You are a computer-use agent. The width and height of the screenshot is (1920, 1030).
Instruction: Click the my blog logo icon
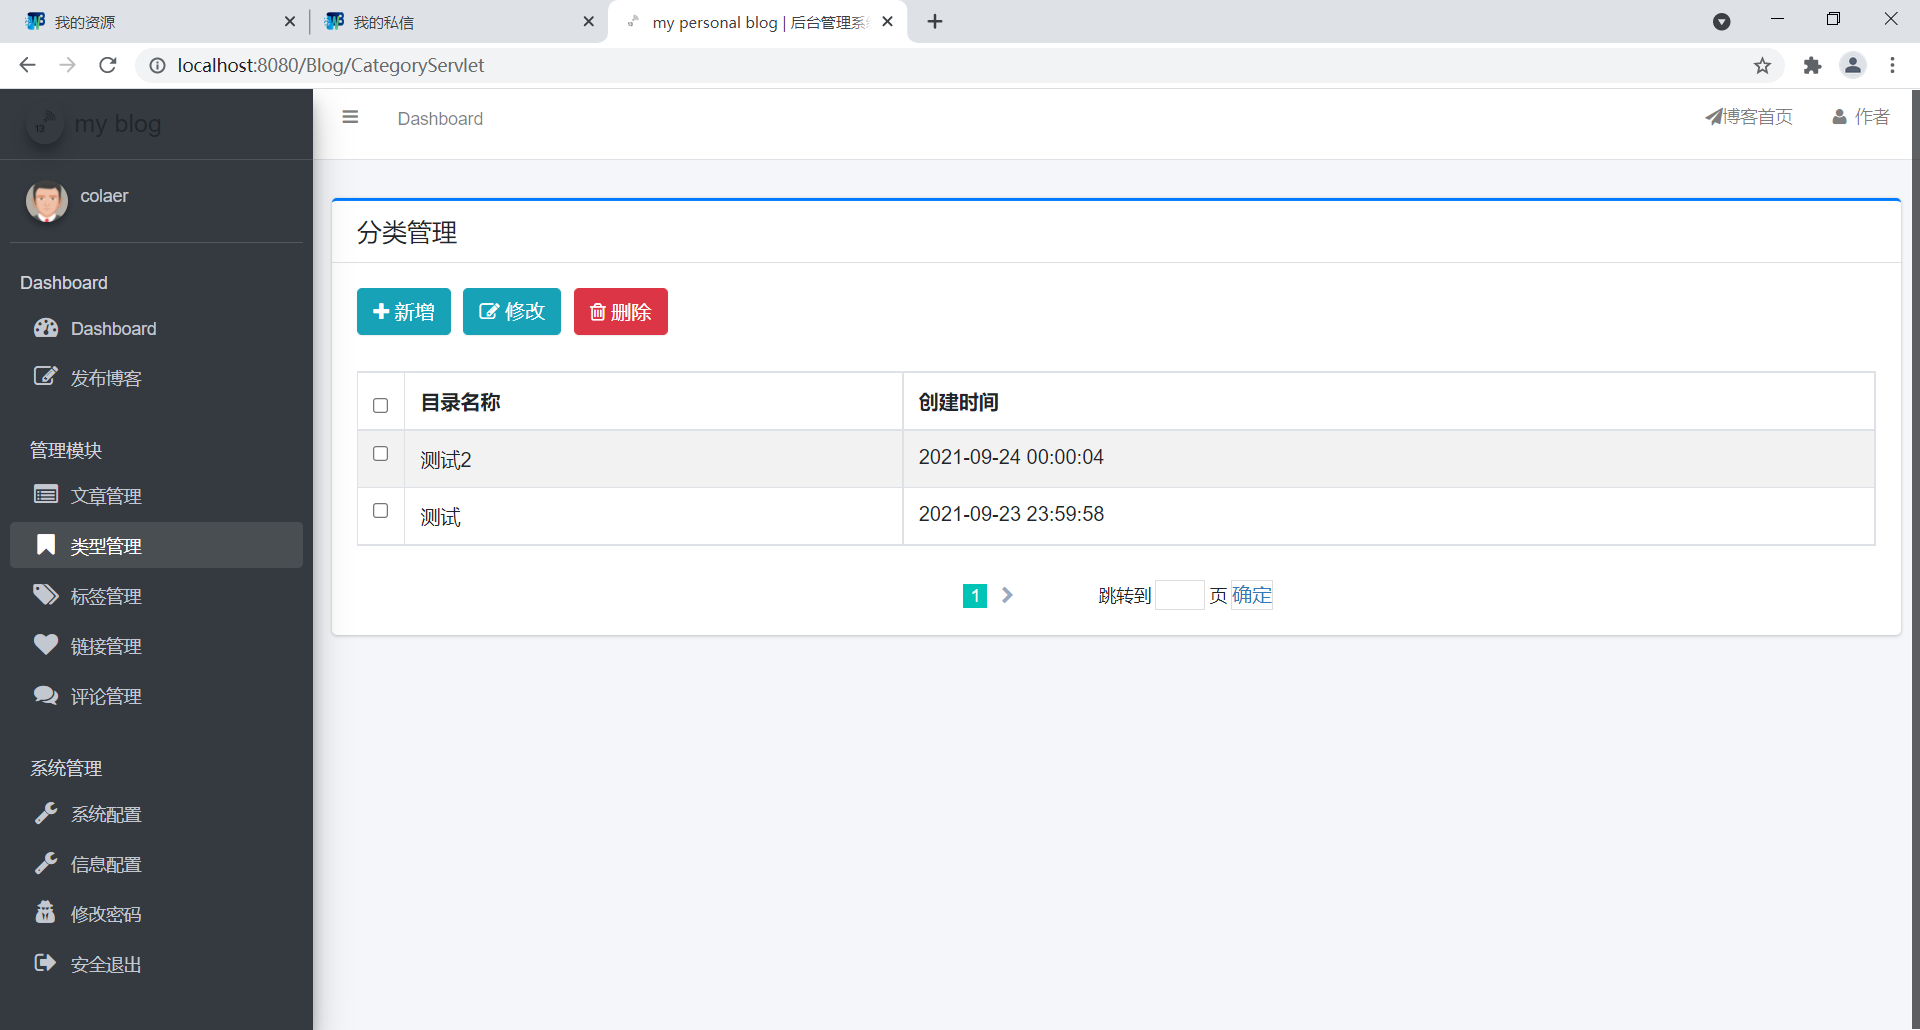point(44,124)
